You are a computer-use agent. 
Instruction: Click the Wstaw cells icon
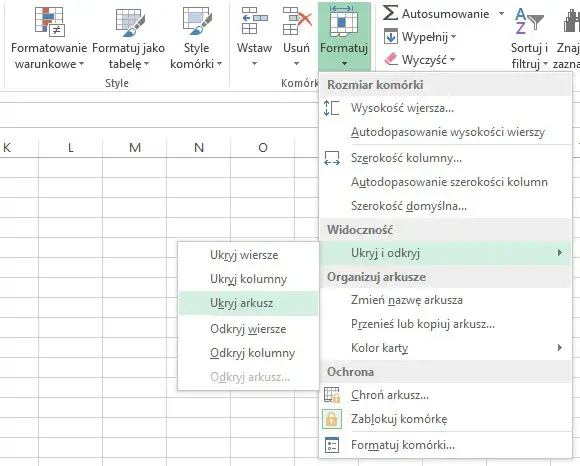pyautogui.click(x=254, y=21)
